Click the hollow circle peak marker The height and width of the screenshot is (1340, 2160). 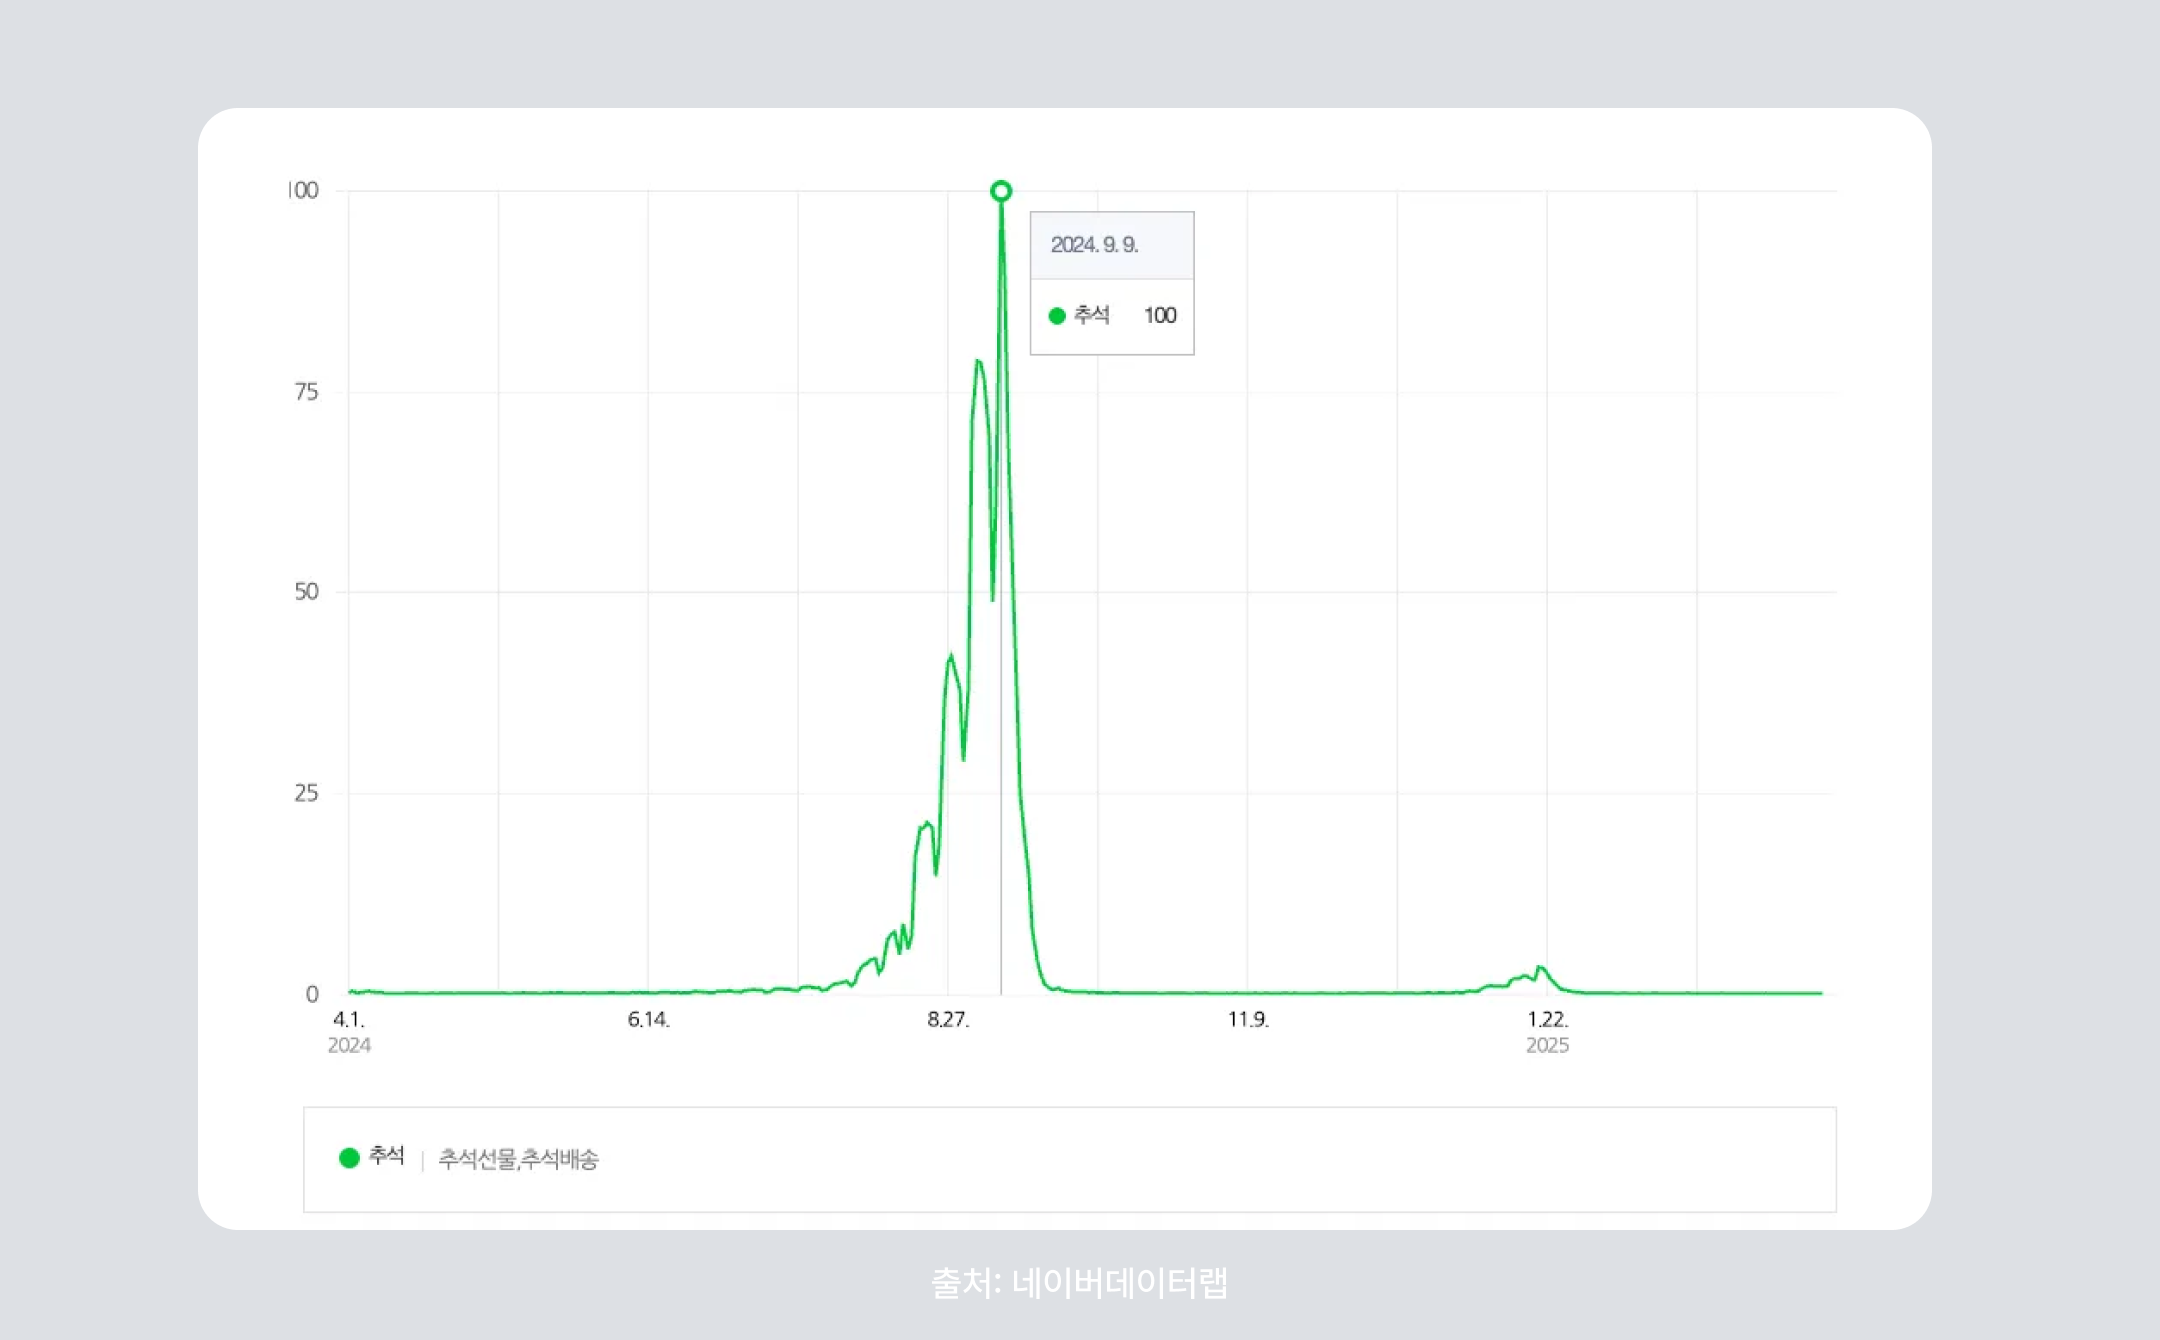click(x=1001, y=191)
